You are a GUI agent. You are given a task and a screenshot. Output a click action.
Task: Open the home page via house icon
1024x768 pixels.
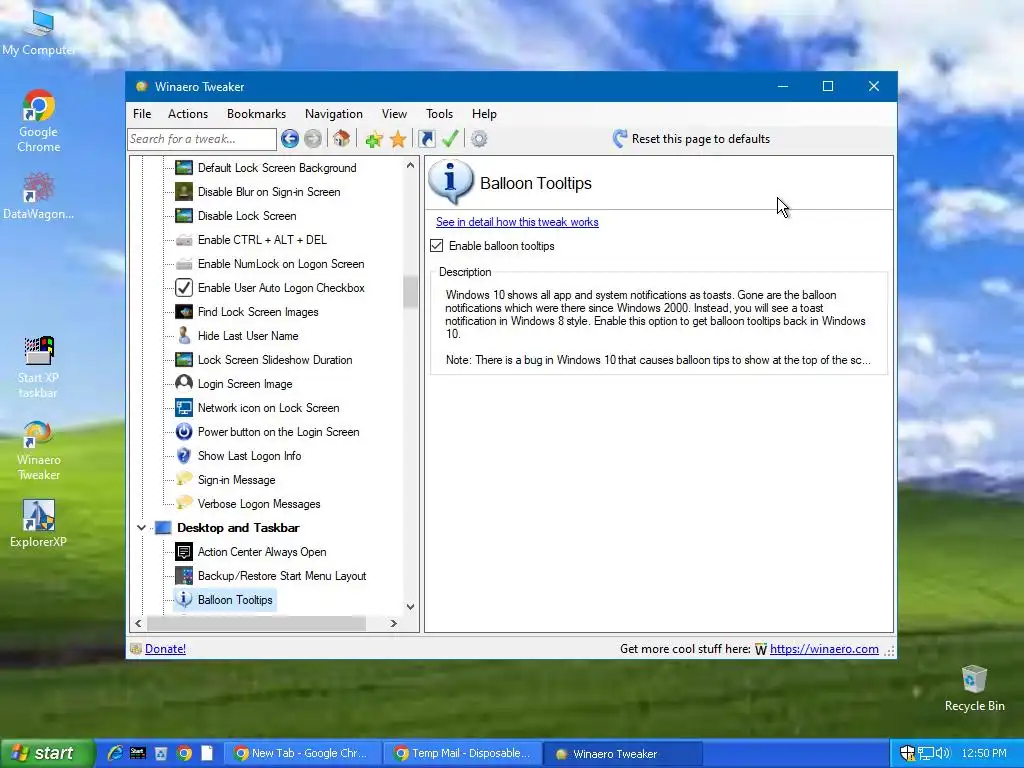click(342, 138)
